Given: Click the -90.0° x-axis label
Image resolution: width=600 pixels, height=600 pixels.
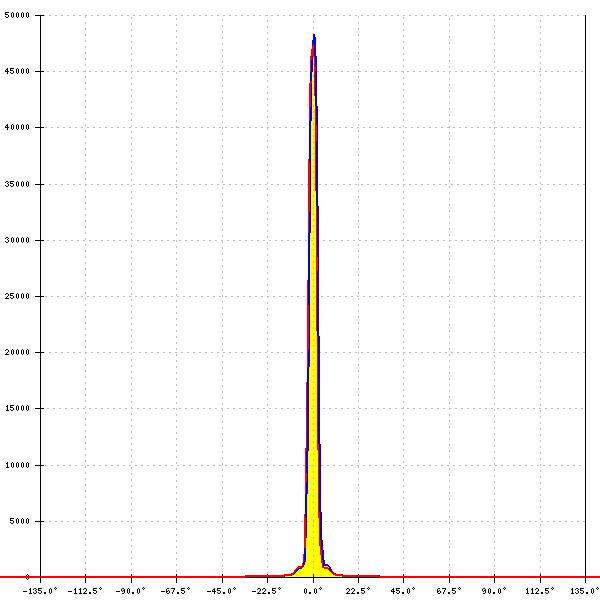Looking at the screenshot, I should click(131, 591).
